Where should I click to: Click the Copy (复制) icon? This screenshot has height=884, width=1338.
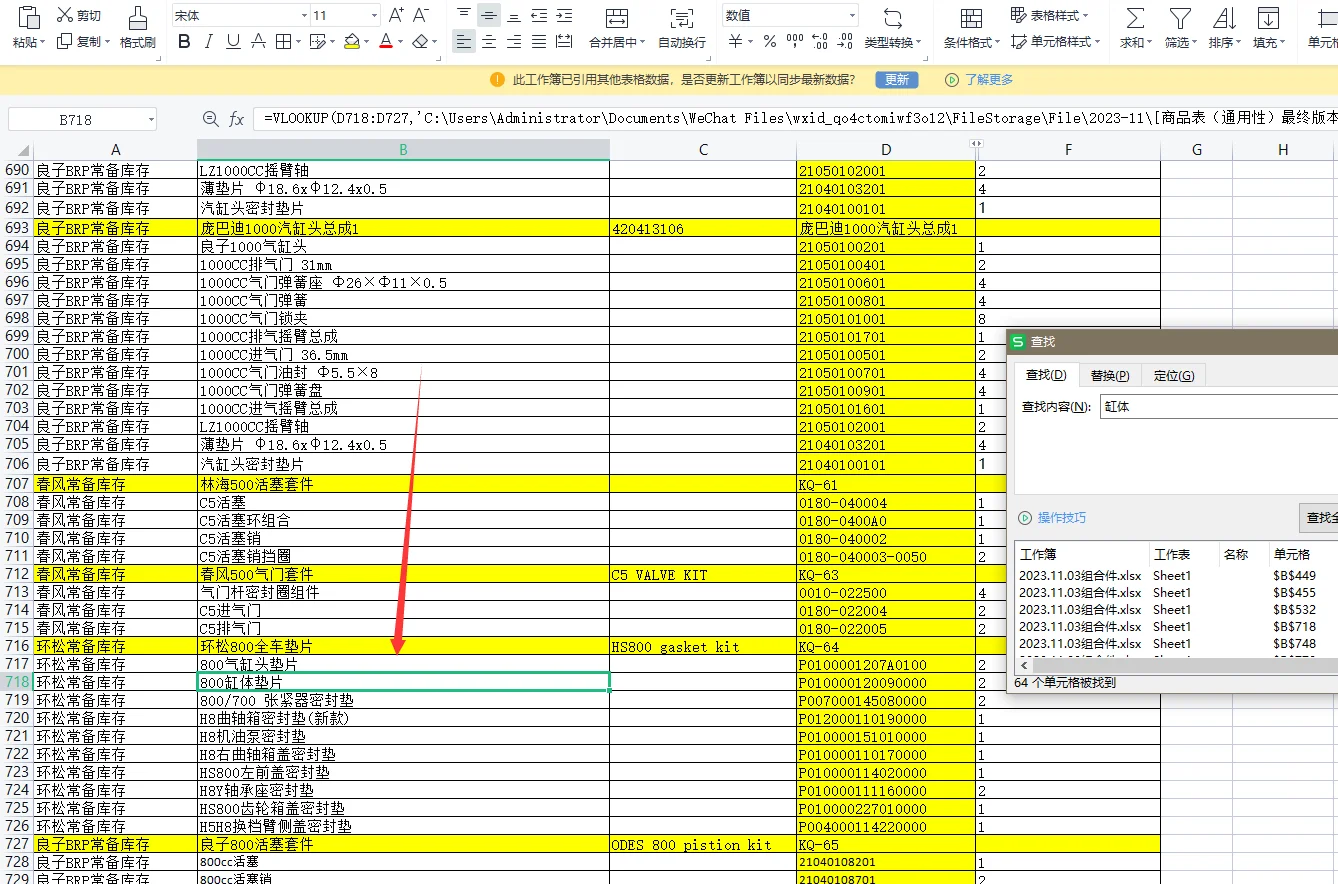[x=65, y=41]
